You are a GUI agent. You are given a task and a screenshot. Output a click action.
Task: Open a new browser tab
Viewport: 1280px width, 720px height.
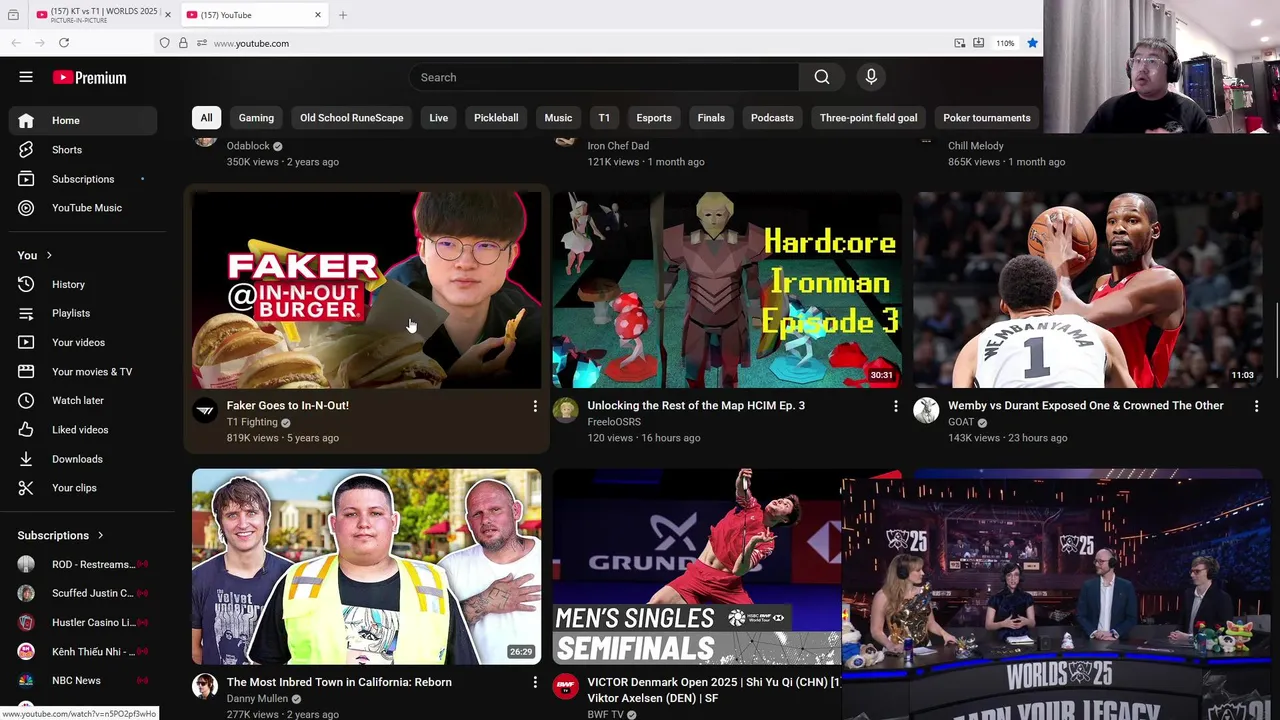coord(343,15)
